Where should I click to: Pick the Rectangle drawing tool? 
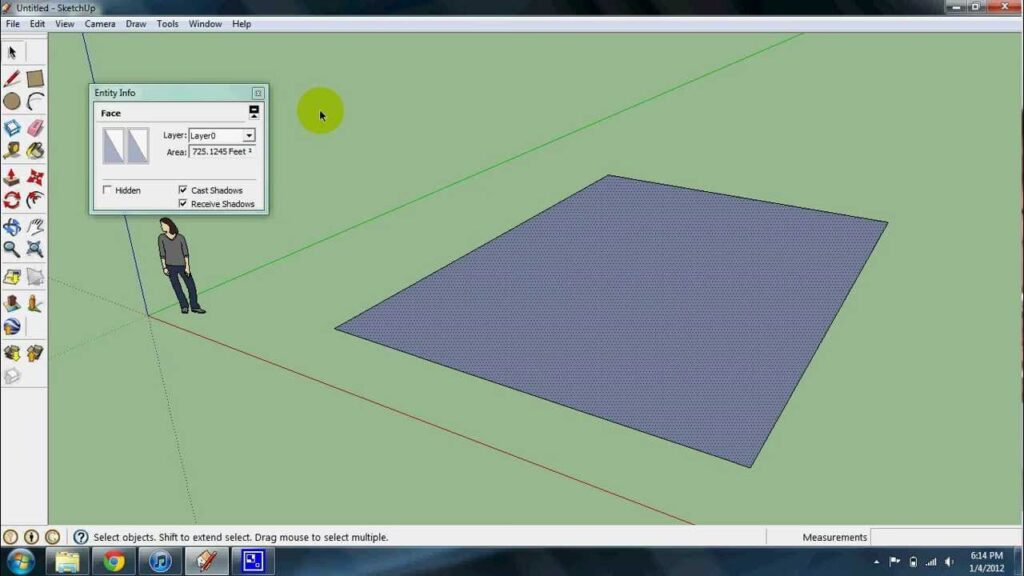click(x=35, y=78)
